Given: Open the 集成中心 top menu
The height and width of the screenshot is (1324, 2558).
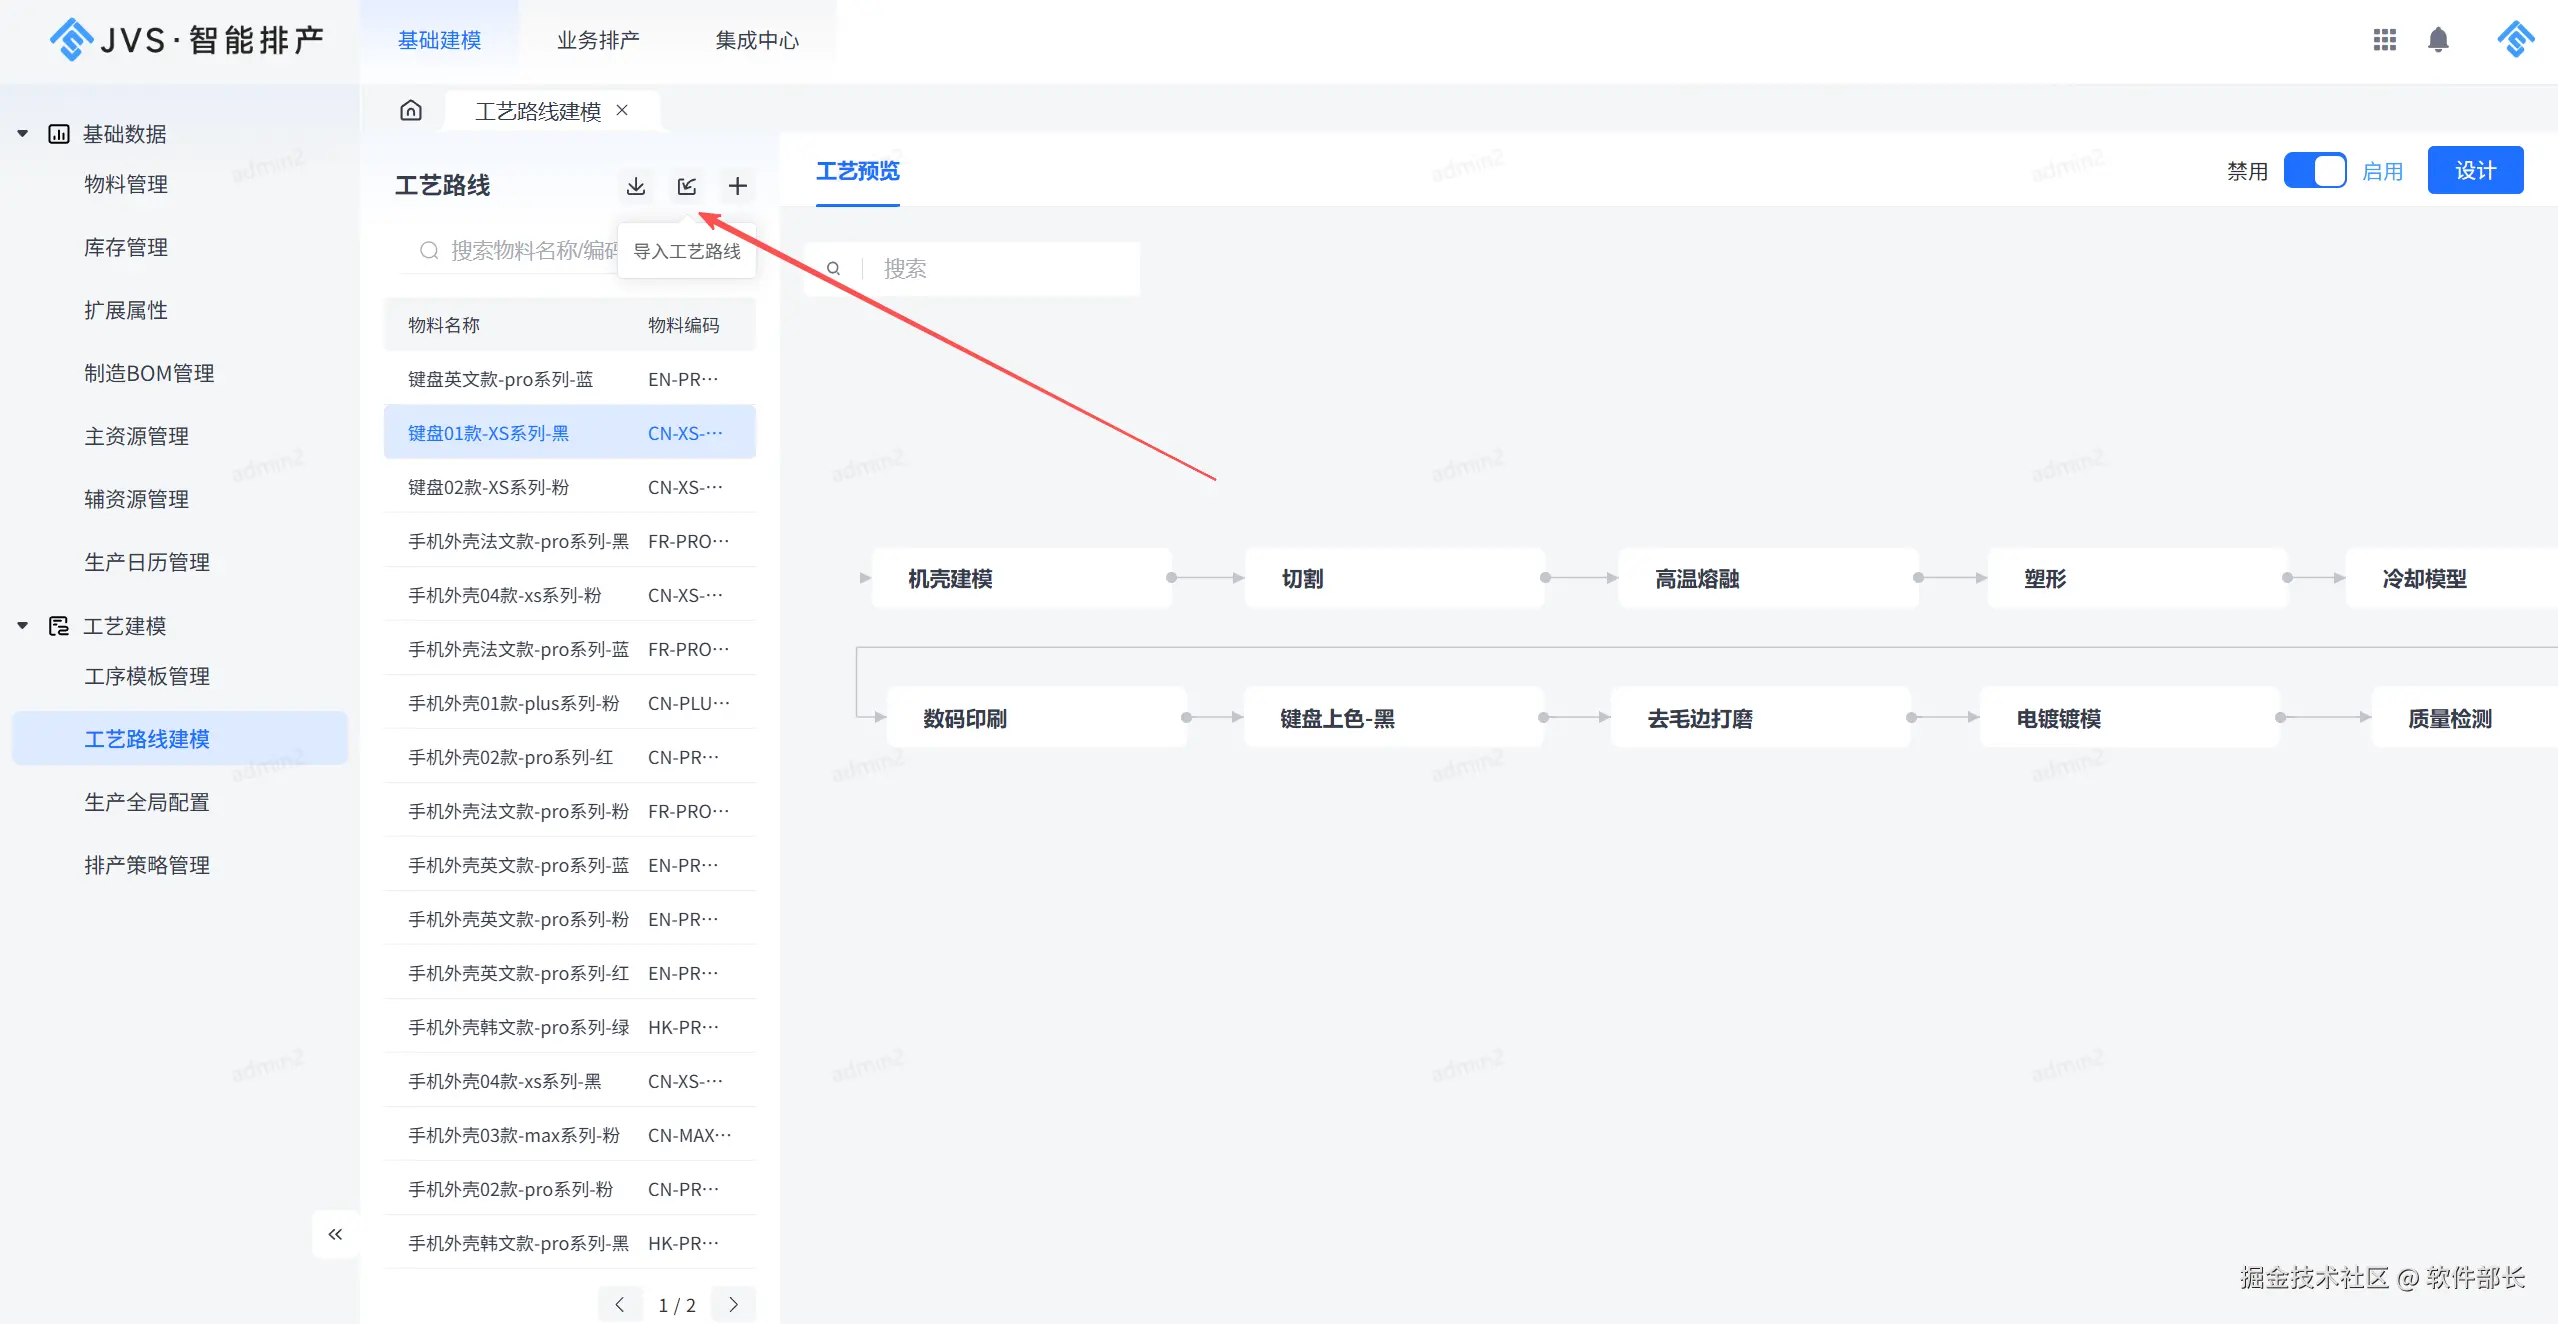Looking at the screenshot, I should (757, 40).
